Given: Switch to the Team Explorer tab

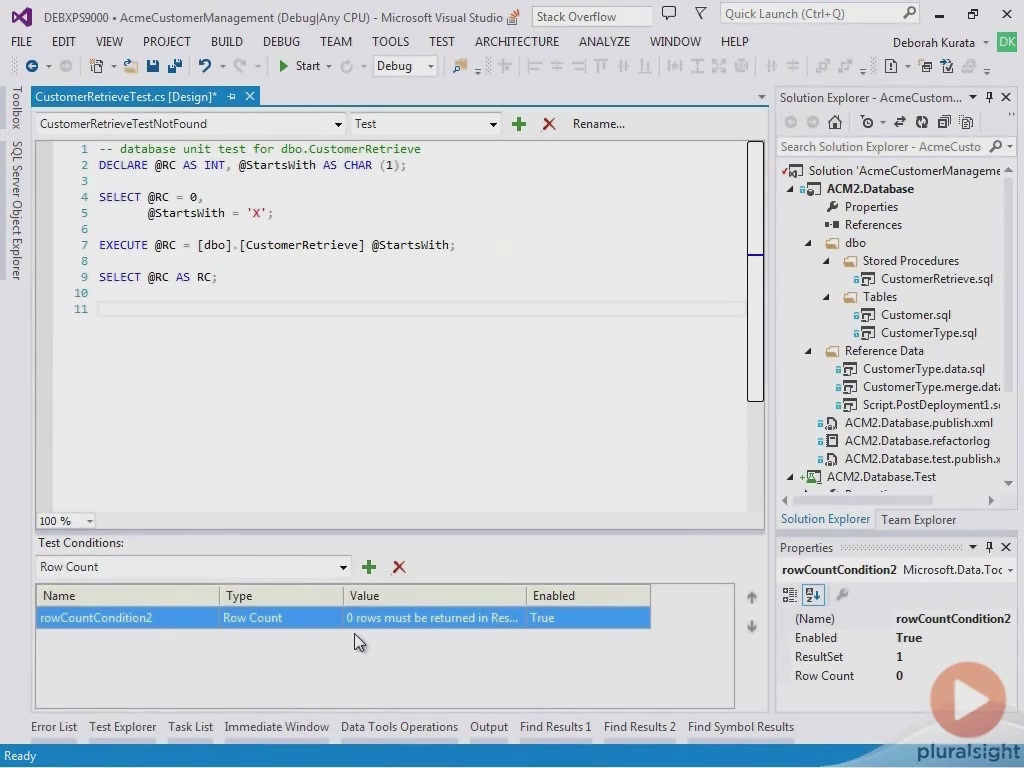Looking at the screenshot, I should 918,520.
